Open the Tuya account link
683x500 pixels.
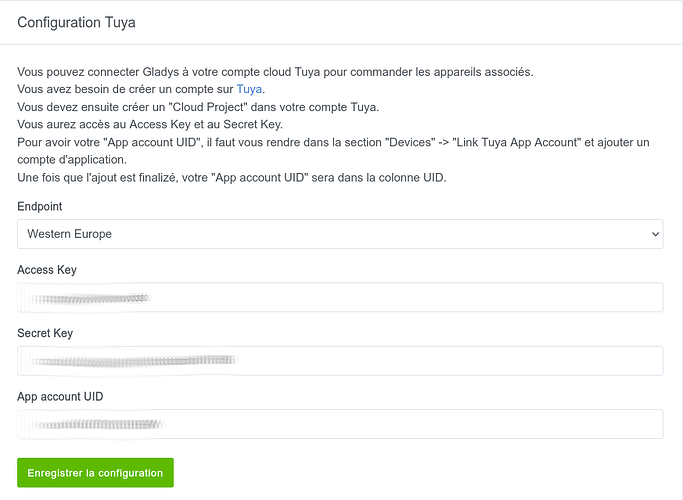[x=249, y=89]
